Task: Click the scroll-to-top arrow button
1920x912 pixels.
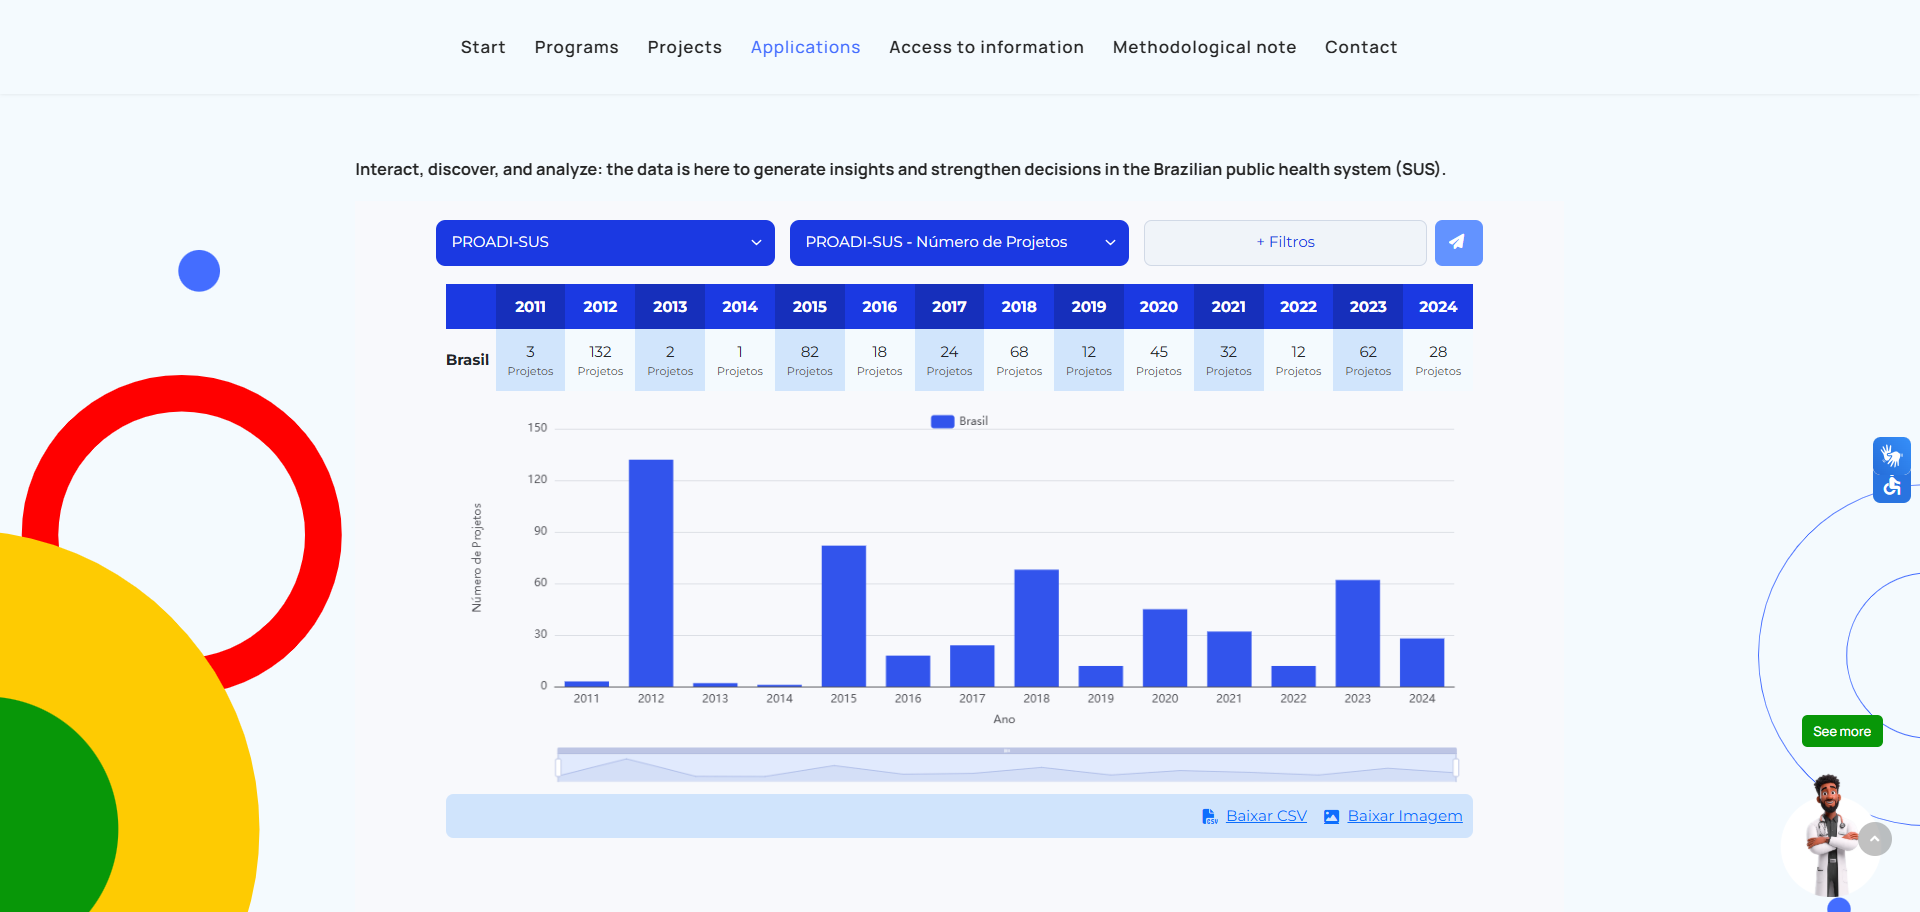Action: pyautogui.click(x=1875, y=839)
